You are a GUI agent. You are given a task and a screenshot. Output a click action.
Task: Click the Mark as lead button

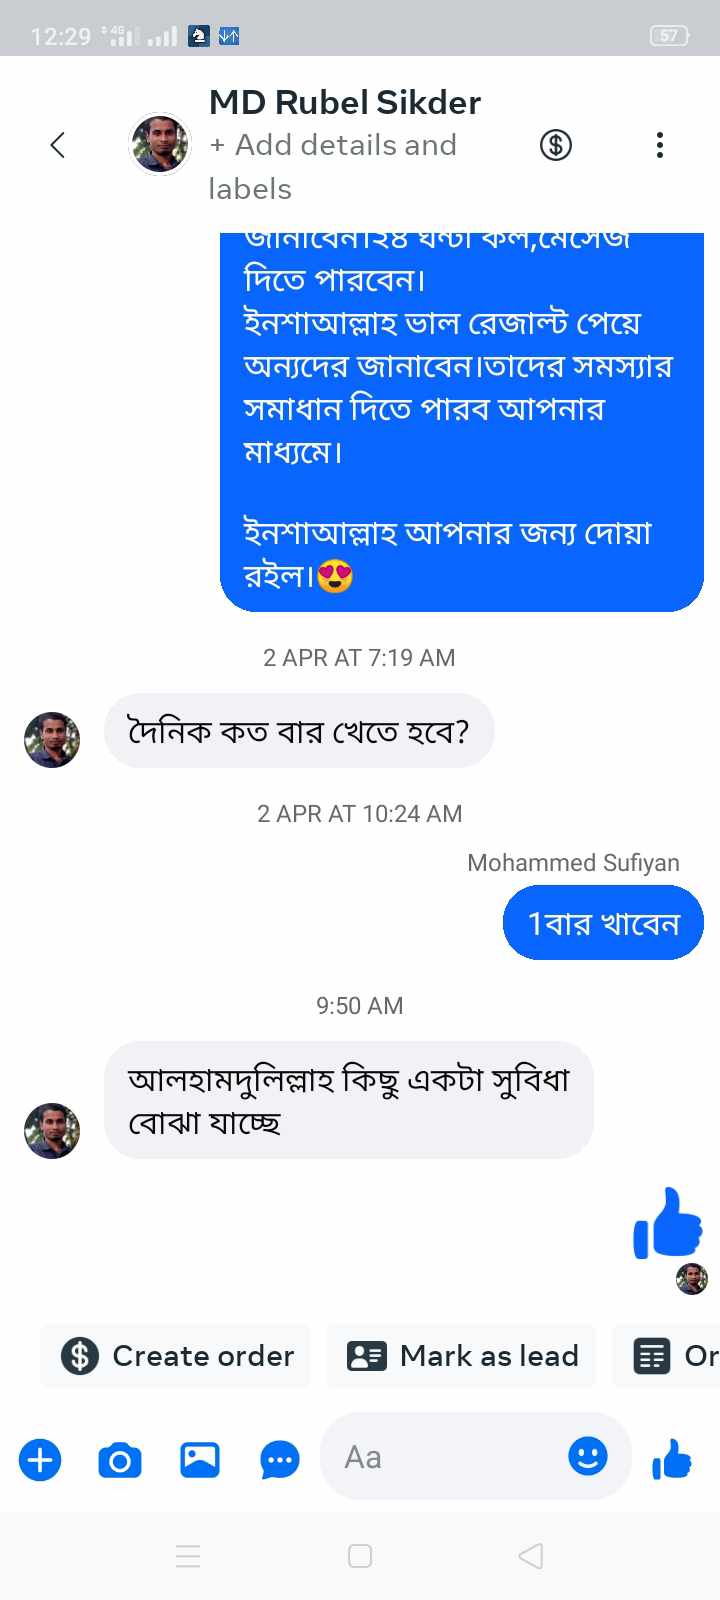click(x=462, y=1356)
